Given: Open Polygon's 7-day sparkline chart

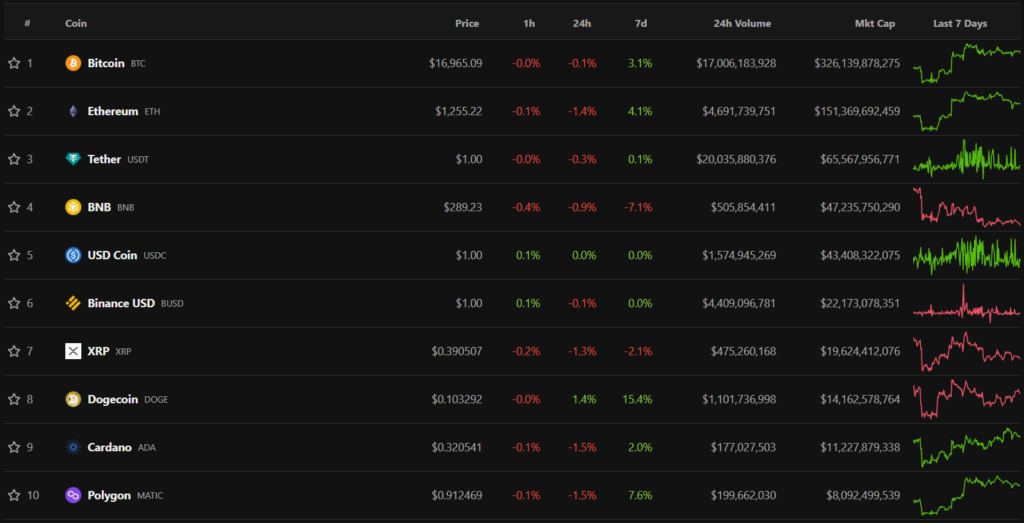Looking at the screenshot, I should pyautogui.click(x=967, y=496).
